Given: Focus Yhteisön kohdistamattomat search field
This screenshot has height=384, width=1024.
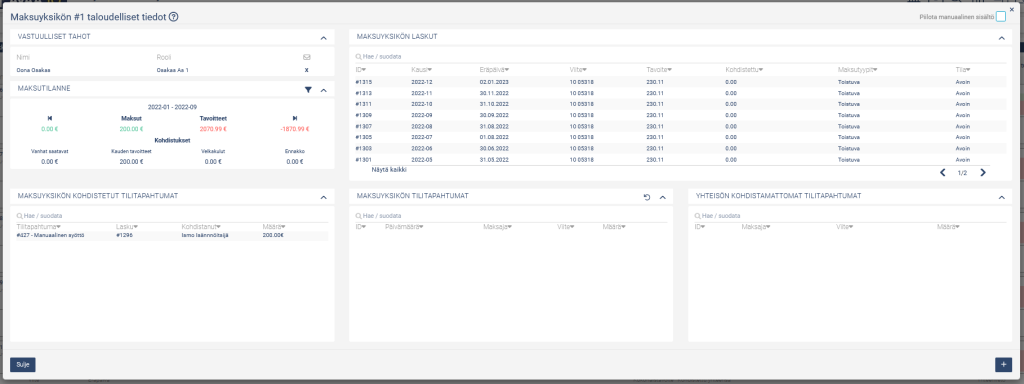Looking at the screenshot, I should pyautogui.click(x=850, y=216).
